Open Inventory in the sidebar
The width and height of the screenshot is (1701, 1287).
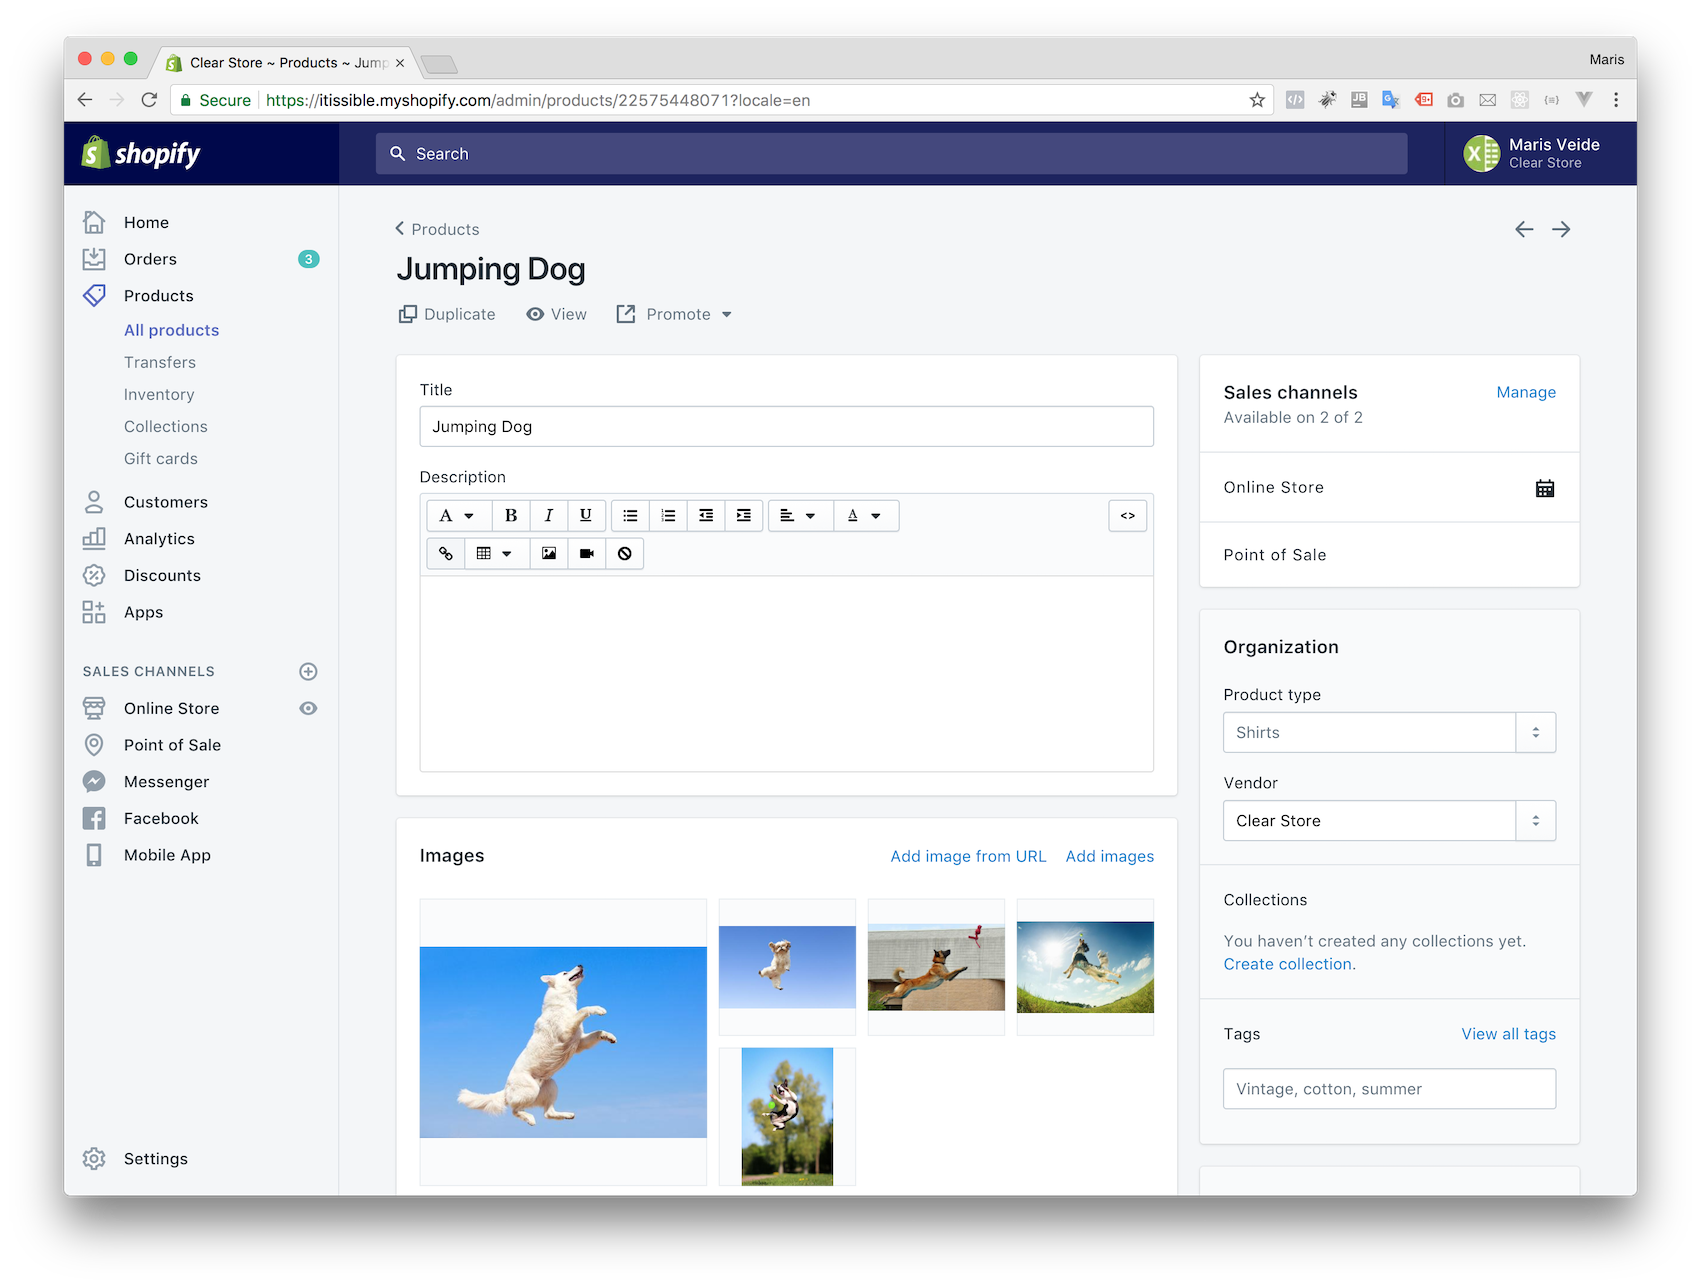(x=159, y=395)
